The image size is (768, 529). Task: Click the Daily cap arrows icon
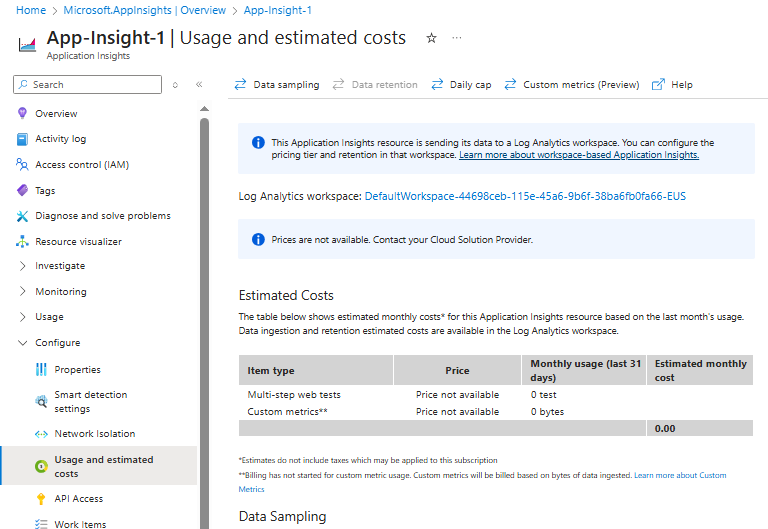pos(437,84)
